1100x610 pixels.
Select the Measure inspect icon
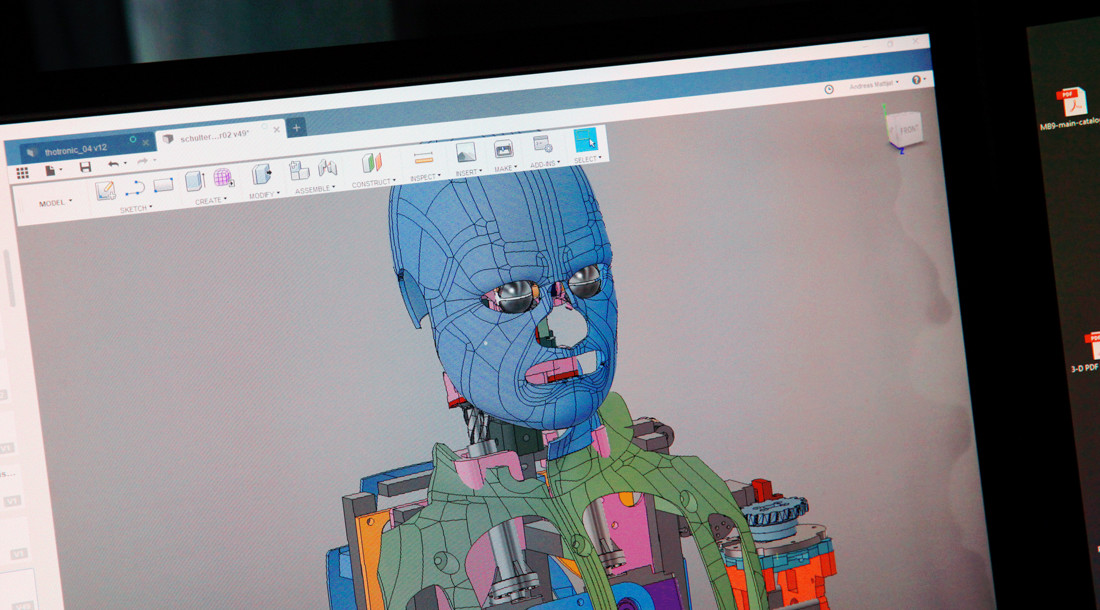[424, 158]
